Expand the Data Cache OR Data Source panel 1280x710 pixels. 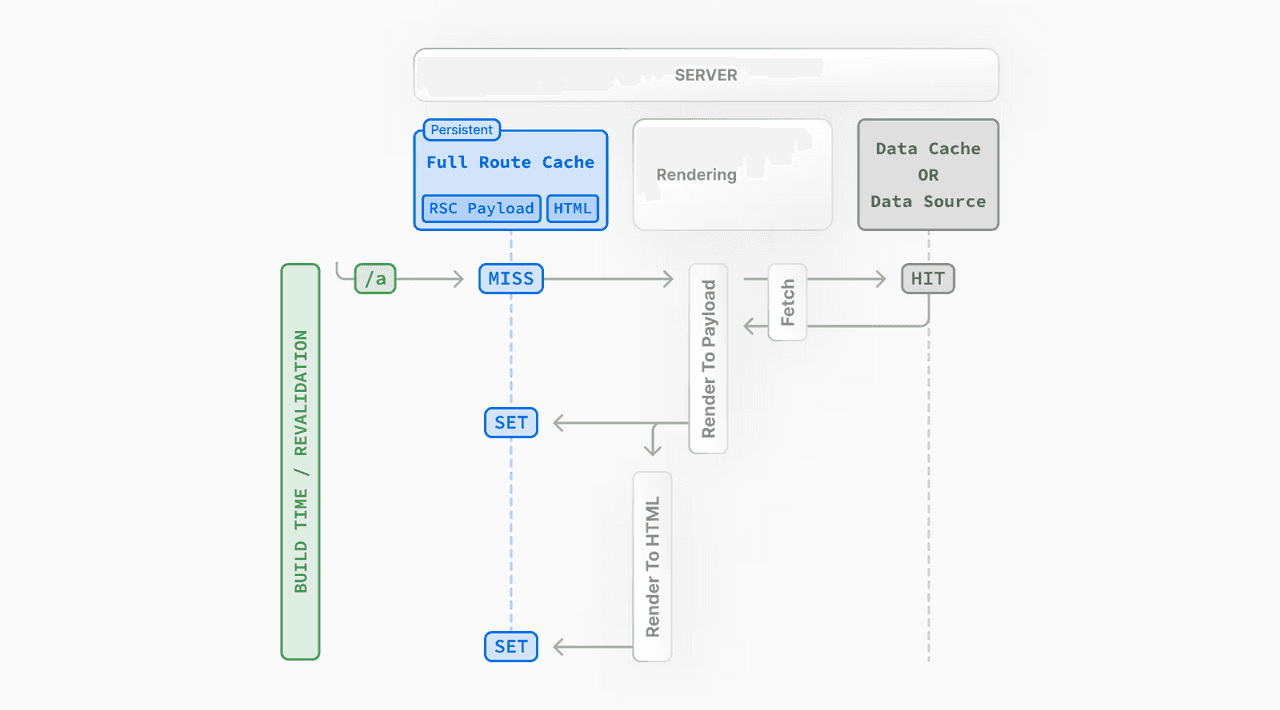point(928,174)
